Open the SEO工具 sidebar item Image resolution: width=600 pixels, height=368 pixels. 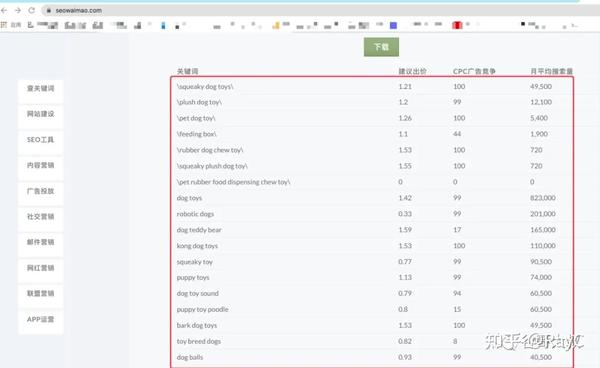click(41, 140)
